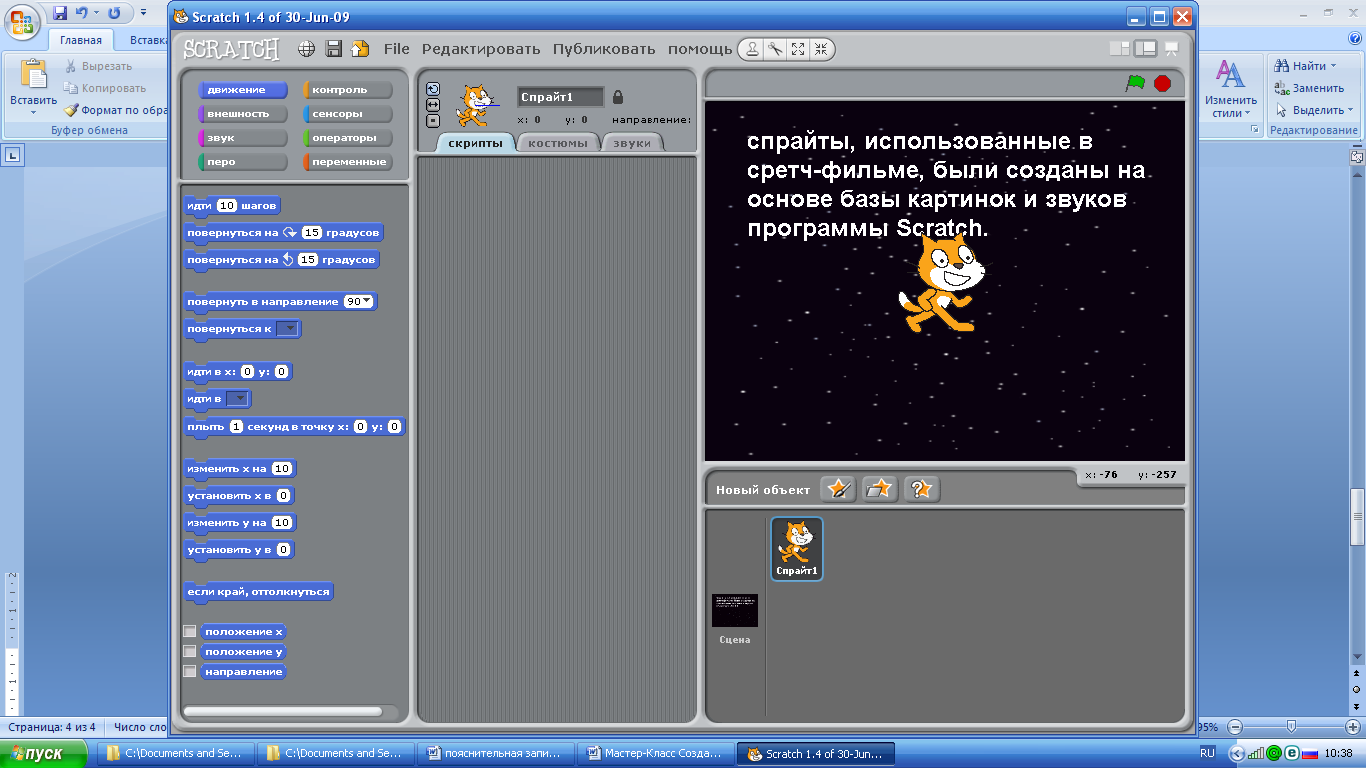Enter presentation mode in Scratch
This screenshot has height=768, width=1366.
point(1172,48)
